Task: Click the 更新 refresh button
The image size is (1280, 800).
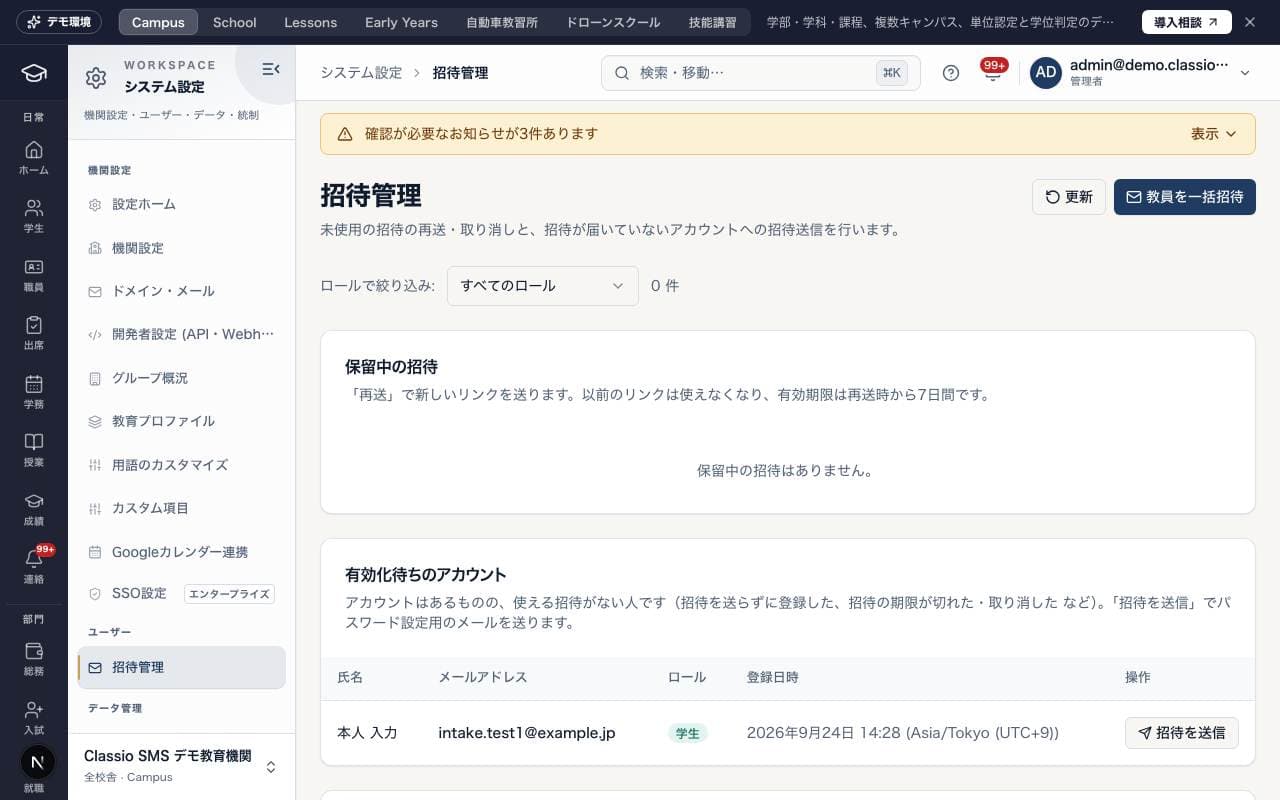Action: click(x=1069, y=197)
